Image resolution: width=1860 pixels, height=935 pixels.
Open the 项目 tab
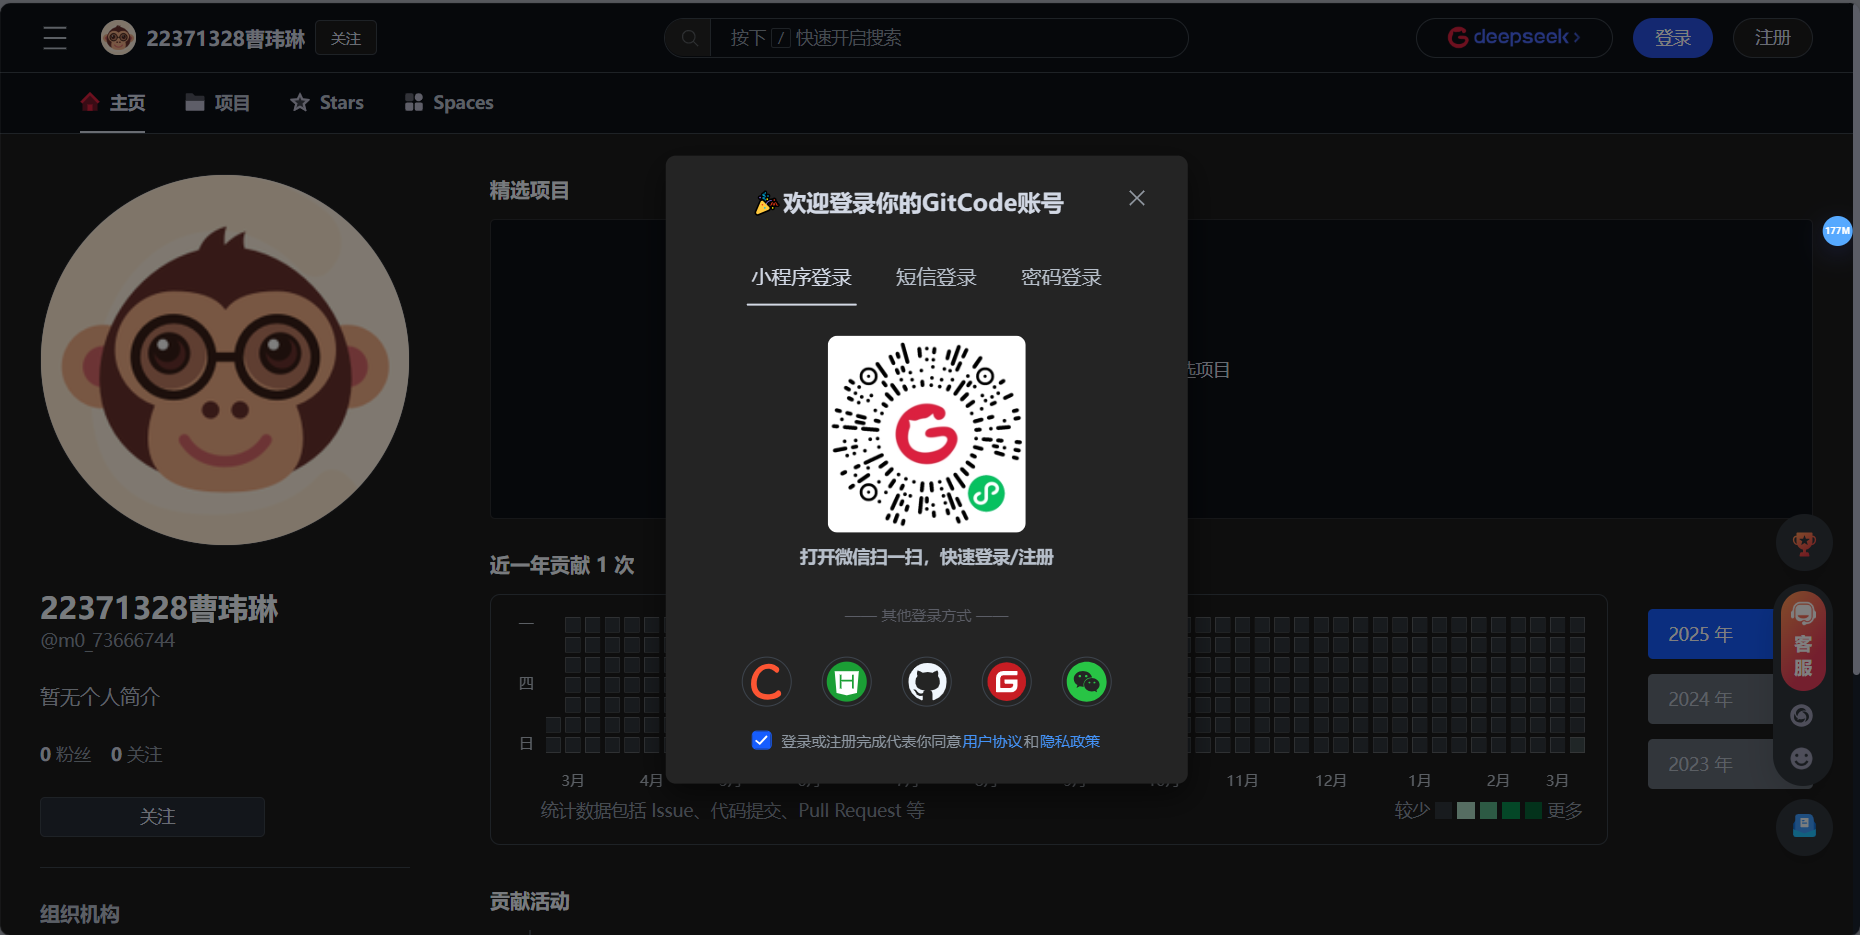pos(217,103)
